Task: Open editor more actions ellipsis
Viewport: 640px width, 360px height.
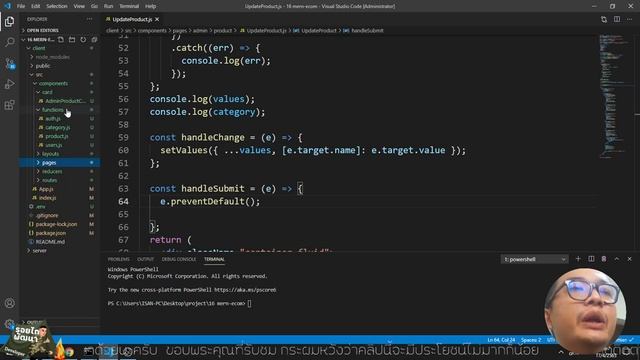Action: [x=629, y=19]
